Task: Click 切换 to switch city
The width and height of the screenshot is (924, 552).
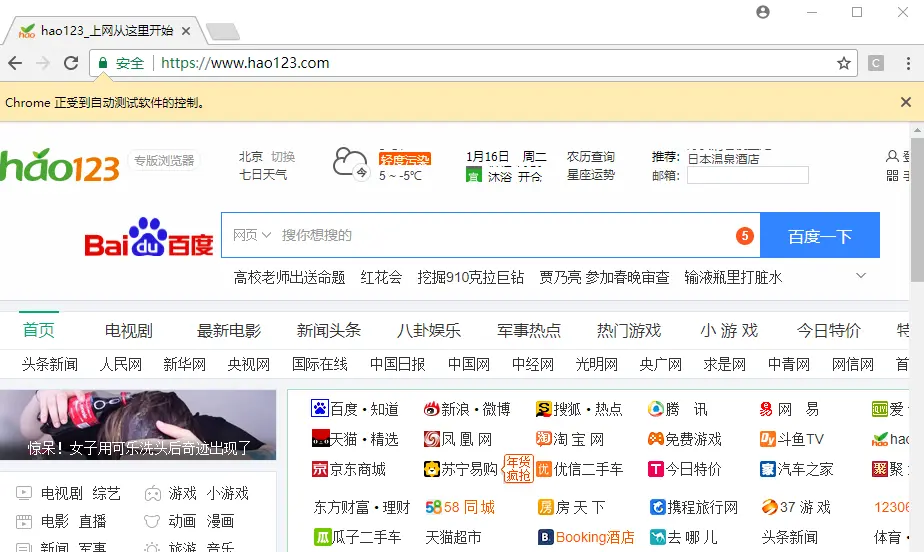Action: pyautogui.click(x=283, y=157)
